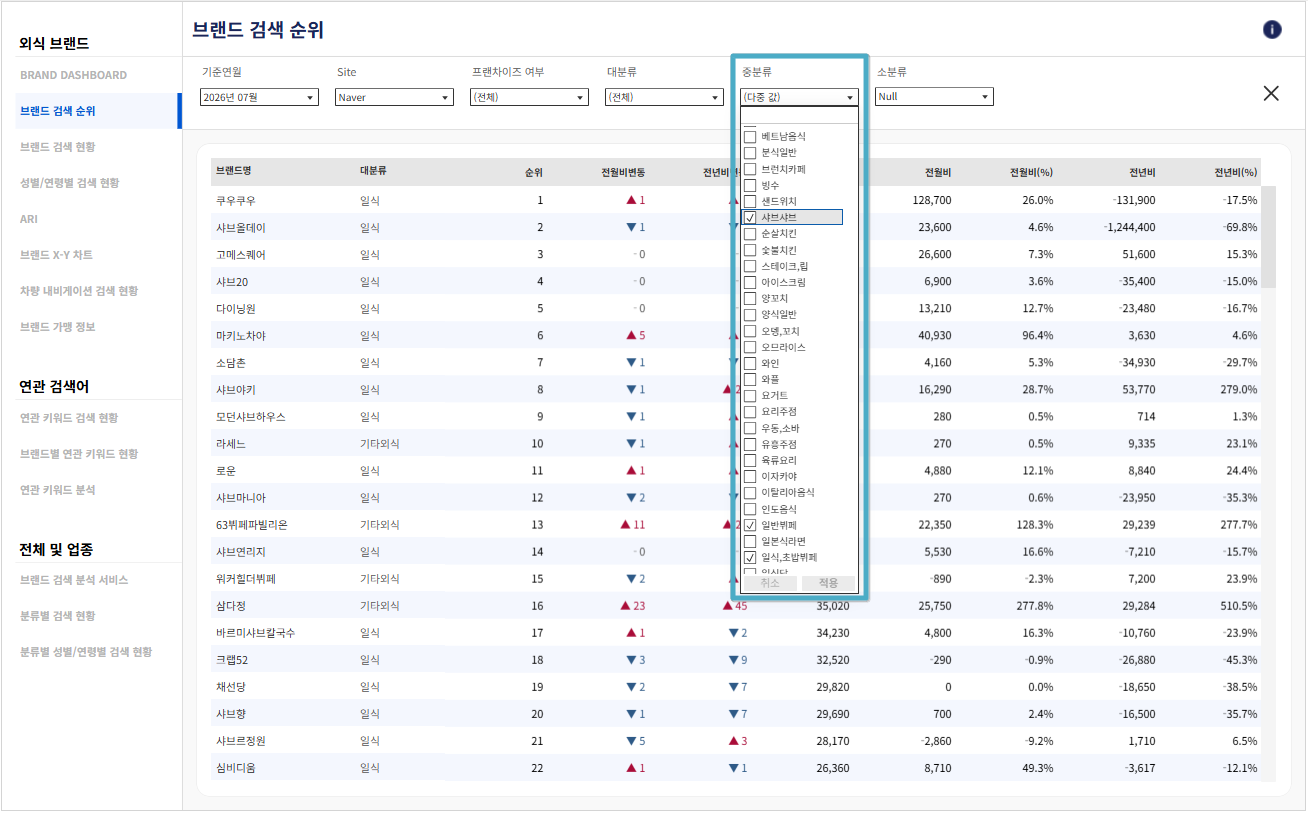
Task: Open the info icon beside the page title
Action: click(x=1272, y=29)
